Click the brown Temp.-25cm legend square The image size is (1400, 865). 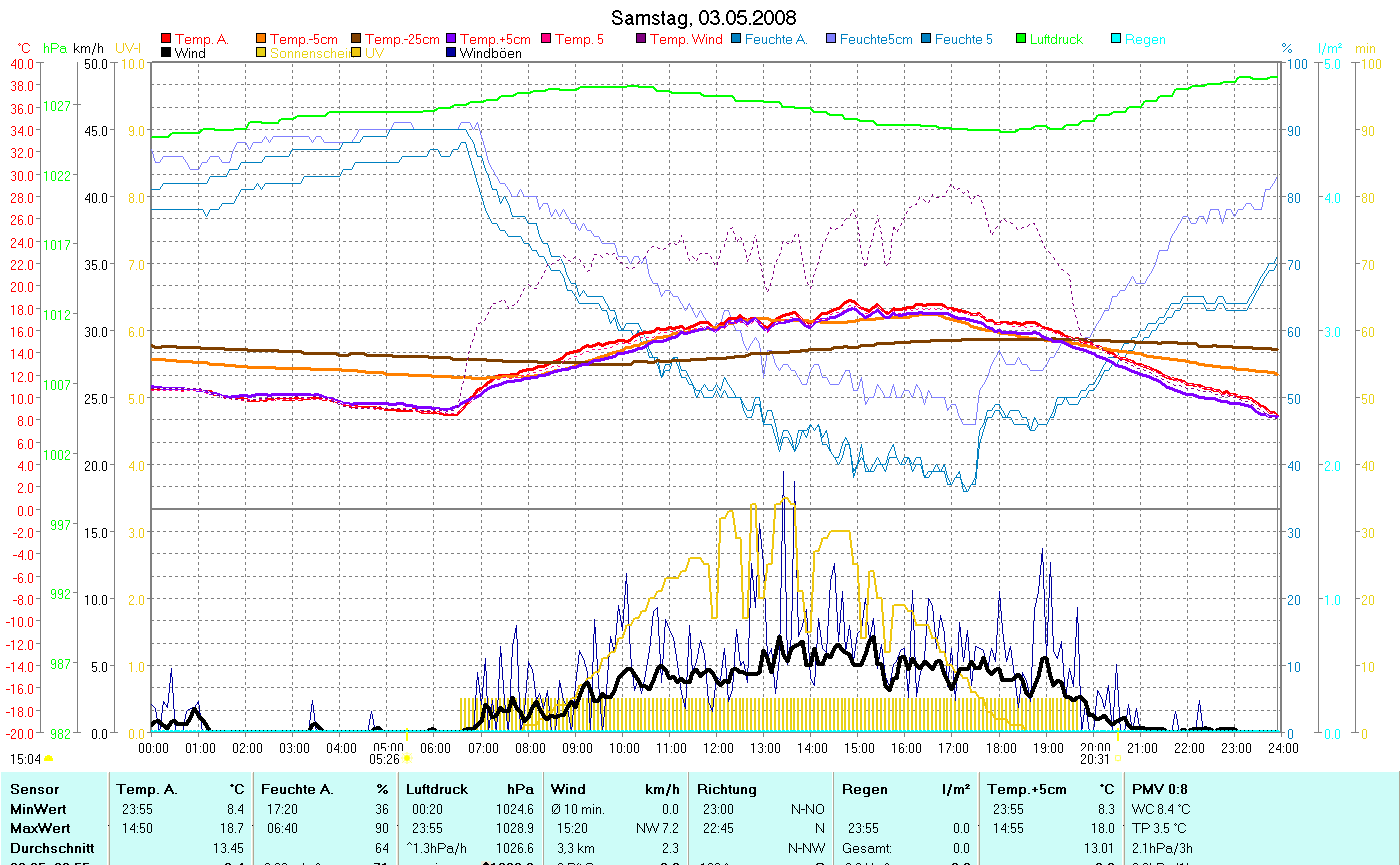357,40
